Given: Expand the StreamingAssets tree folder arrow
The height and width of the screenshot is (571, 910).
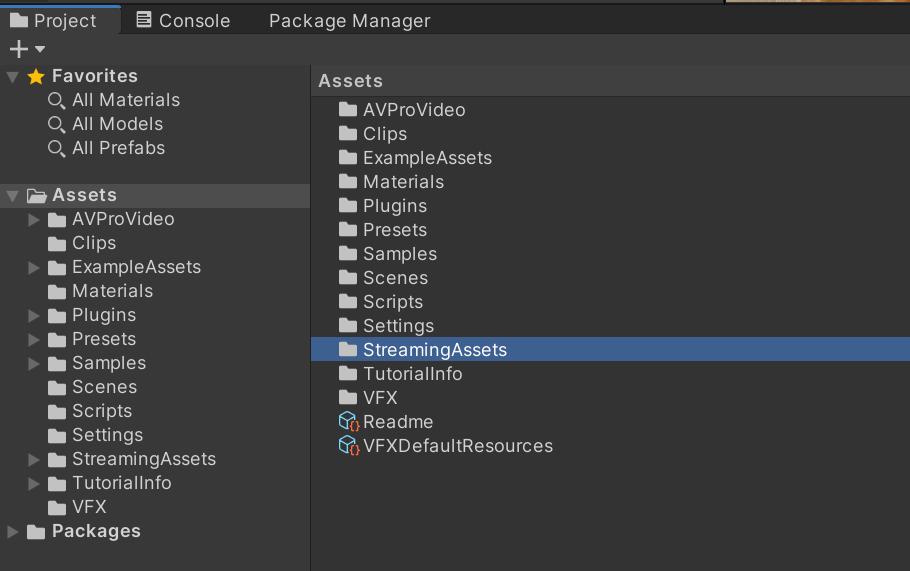Looking at the screenshot, I should [x=34, y=460].
